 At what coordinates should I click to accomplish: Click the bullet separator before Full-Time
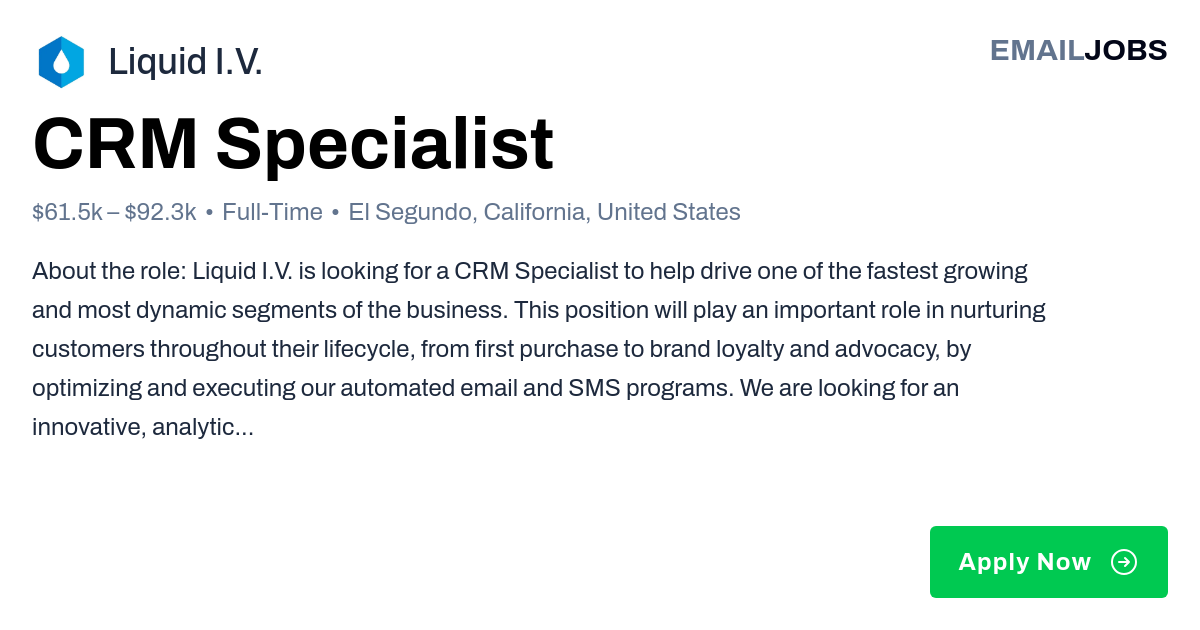(x=209, y=213)
